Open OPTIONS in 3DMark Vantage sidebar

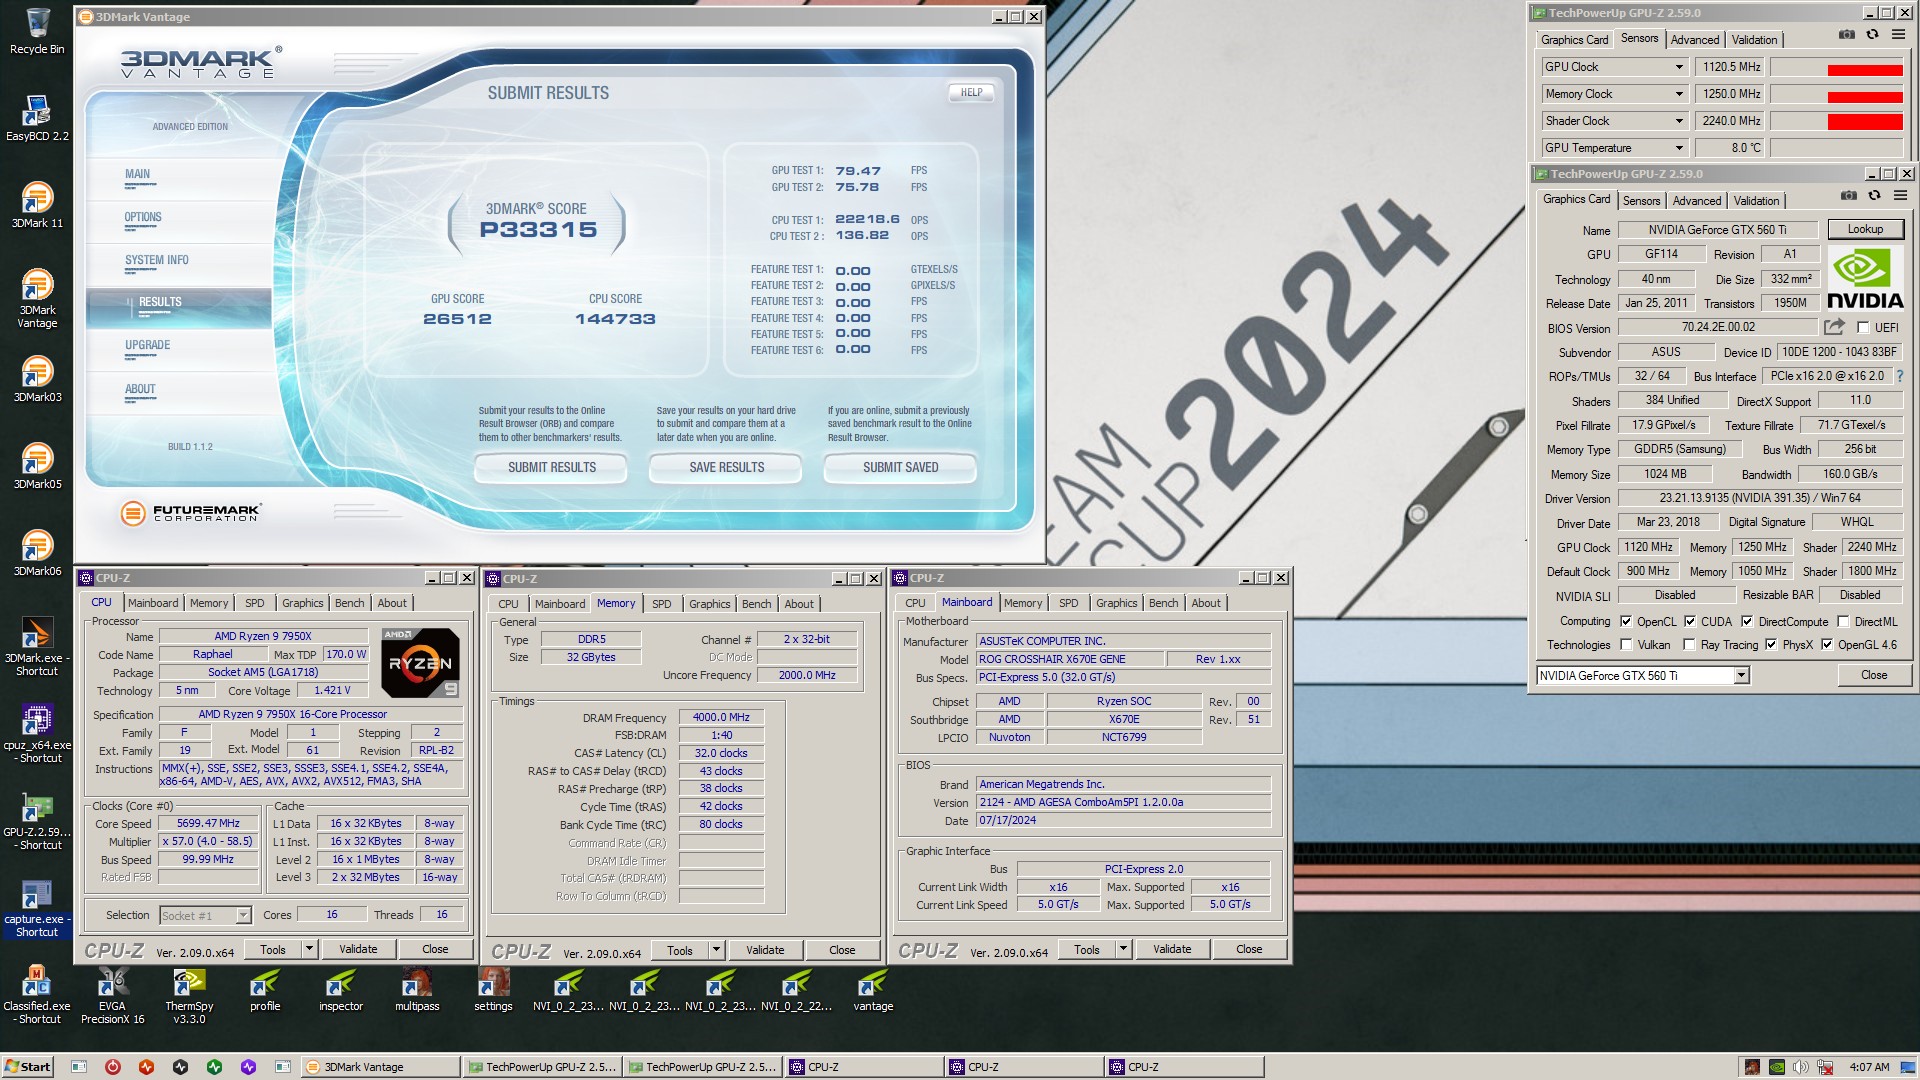coord(143,217)
